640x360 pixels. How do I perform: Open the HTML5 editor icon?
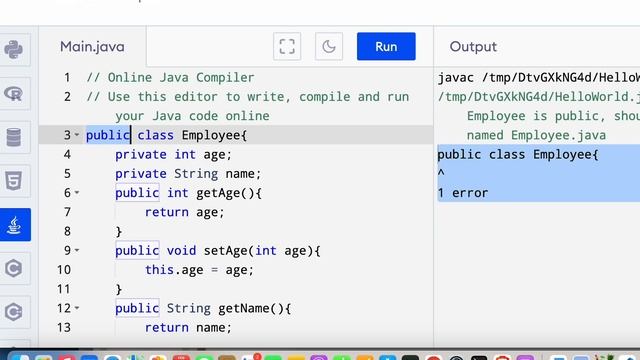(x=14, y=181)
